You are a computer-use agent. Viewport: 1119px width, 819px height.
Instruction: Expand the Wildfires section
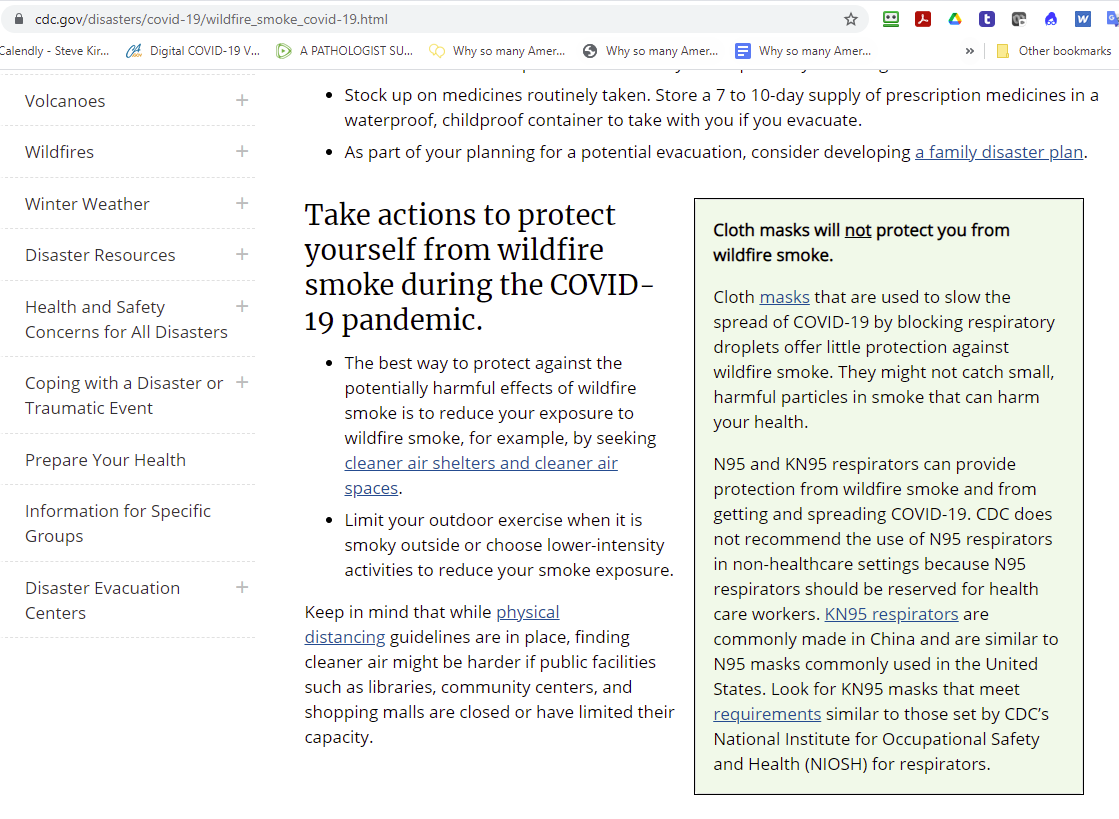[242, 151]
